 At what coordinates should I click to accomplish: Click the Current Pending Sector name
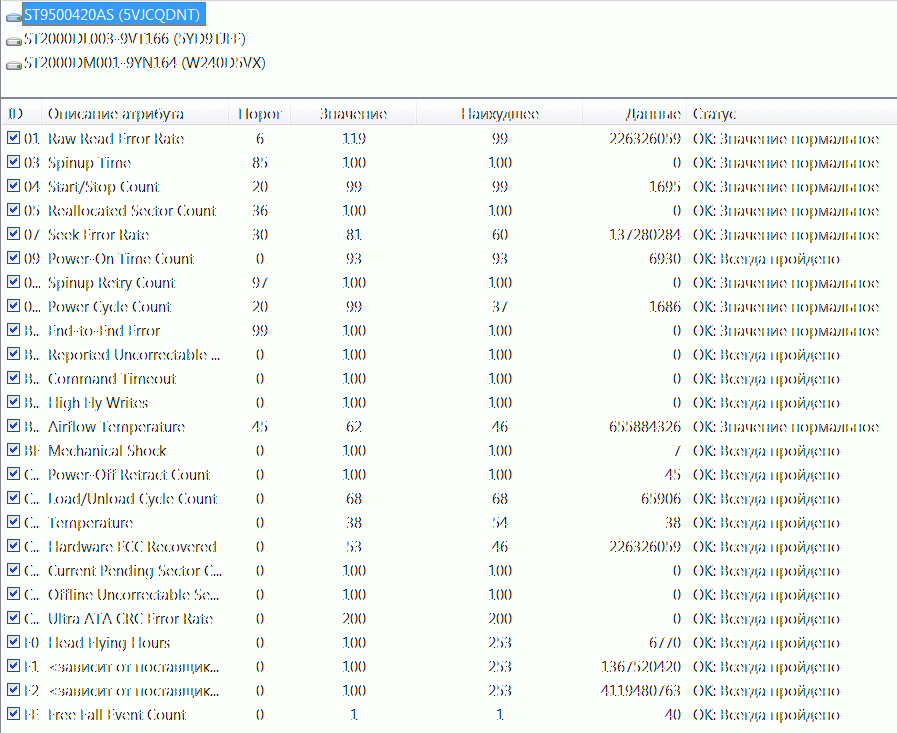[x=135, y=571]
